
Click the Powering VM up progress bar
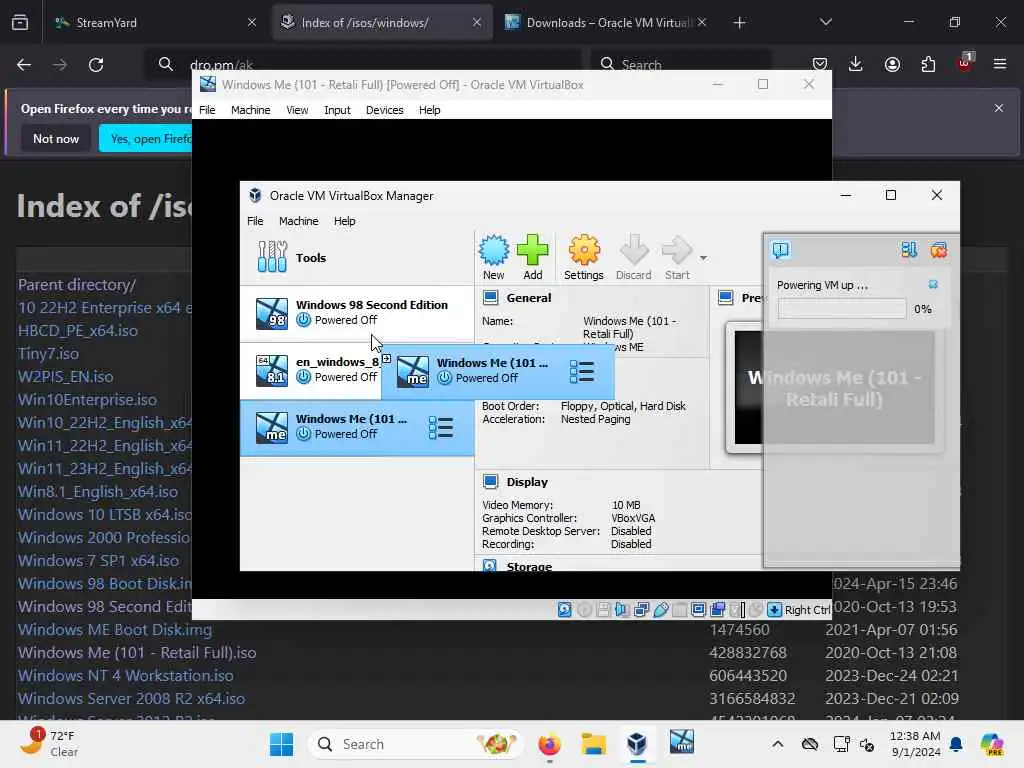click(842, 309)
